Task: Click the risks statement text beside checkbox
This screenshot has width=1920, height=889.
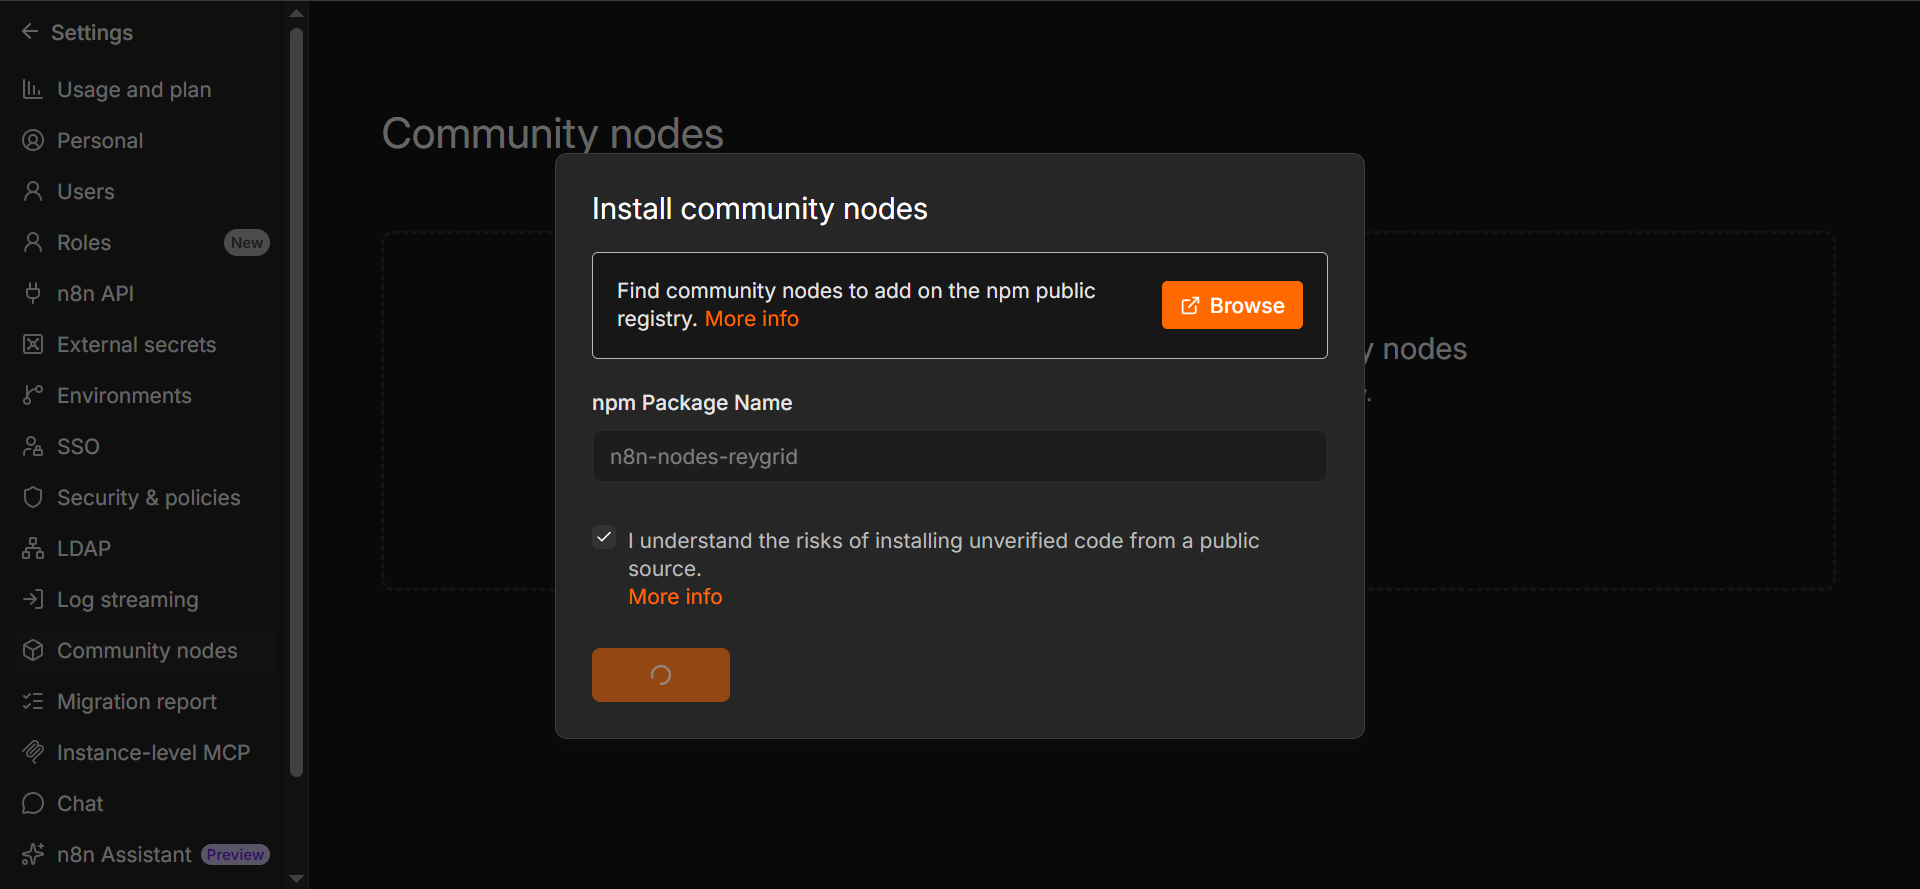Action: pos(944,555)
